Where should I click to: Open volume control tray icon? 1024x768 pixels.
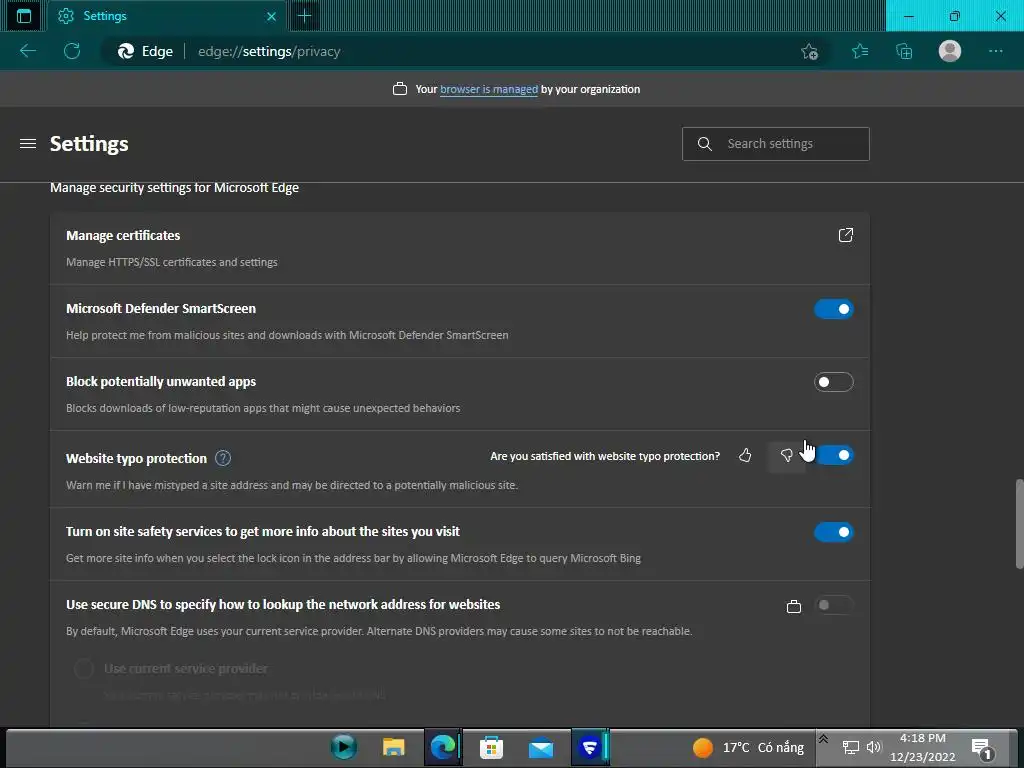[874, 747]
